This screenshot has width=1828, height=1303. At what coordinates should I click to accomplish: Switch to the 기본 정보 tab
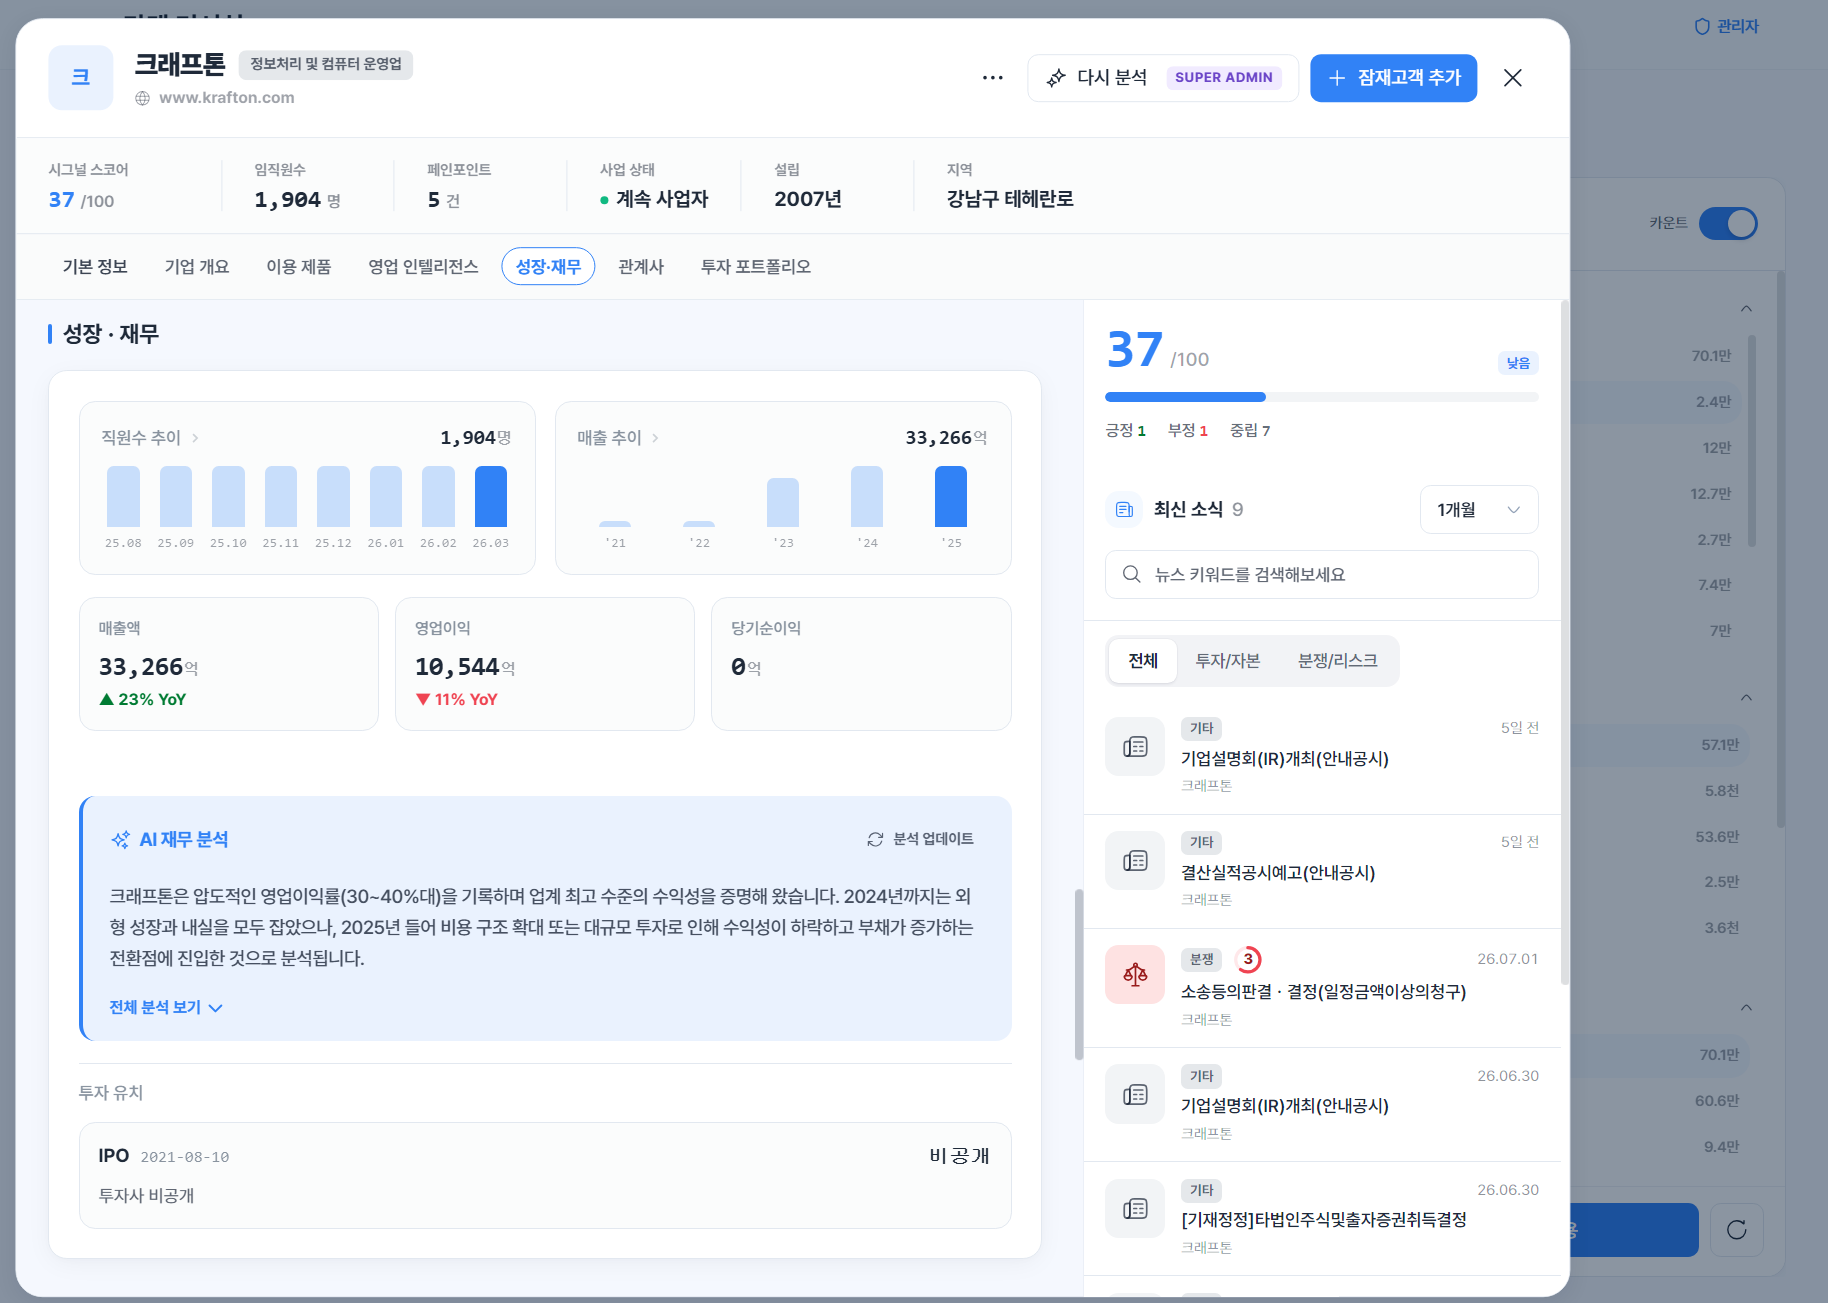pyautogui.click(x=95, y=267)
